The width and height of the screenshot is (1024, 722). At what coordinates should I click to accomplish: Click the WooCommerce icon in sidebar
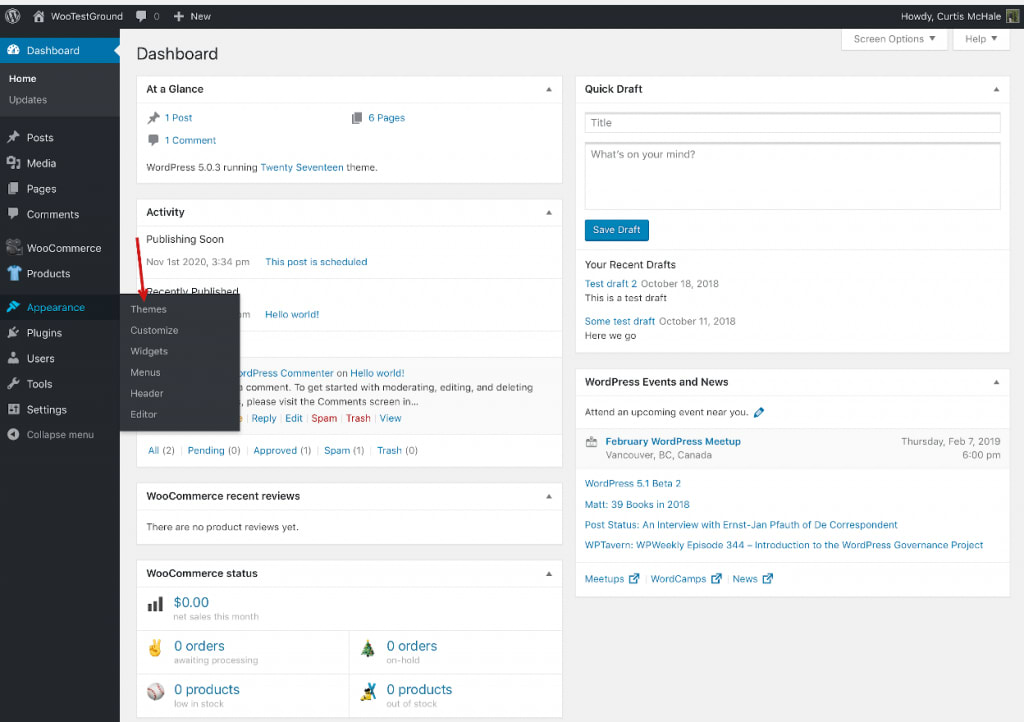pos(14,247)
